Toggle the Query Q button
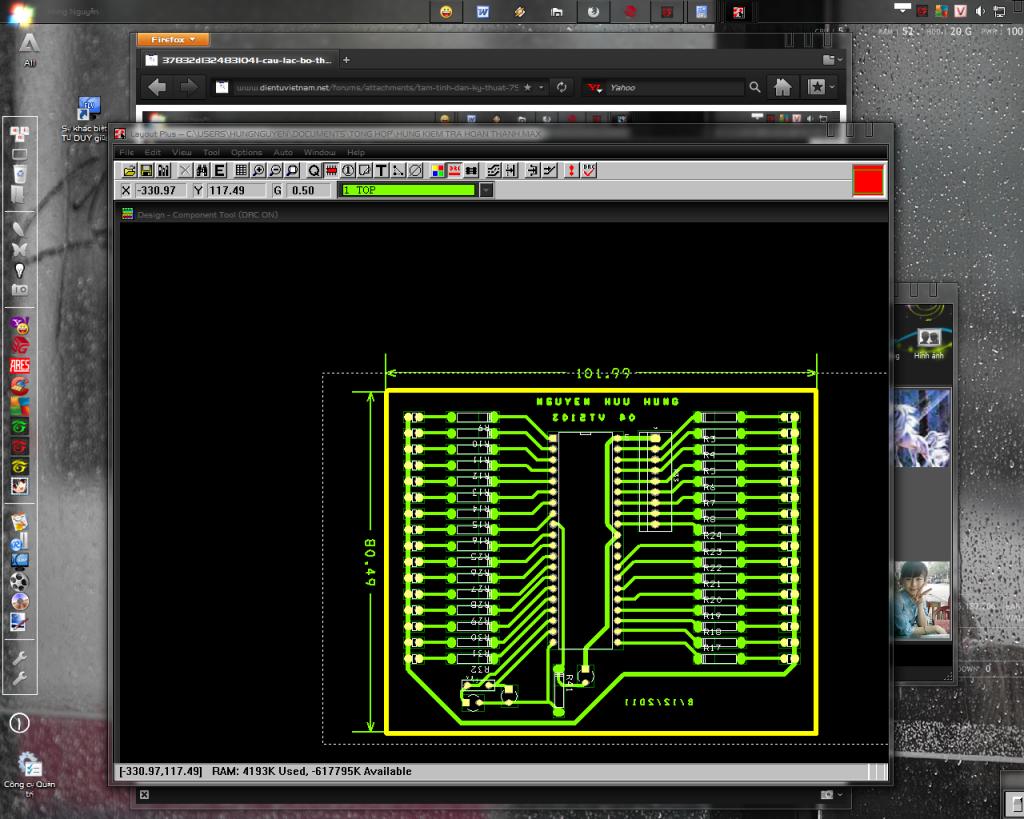This screenshot has width=1024, height=819. tap(313, 171)
